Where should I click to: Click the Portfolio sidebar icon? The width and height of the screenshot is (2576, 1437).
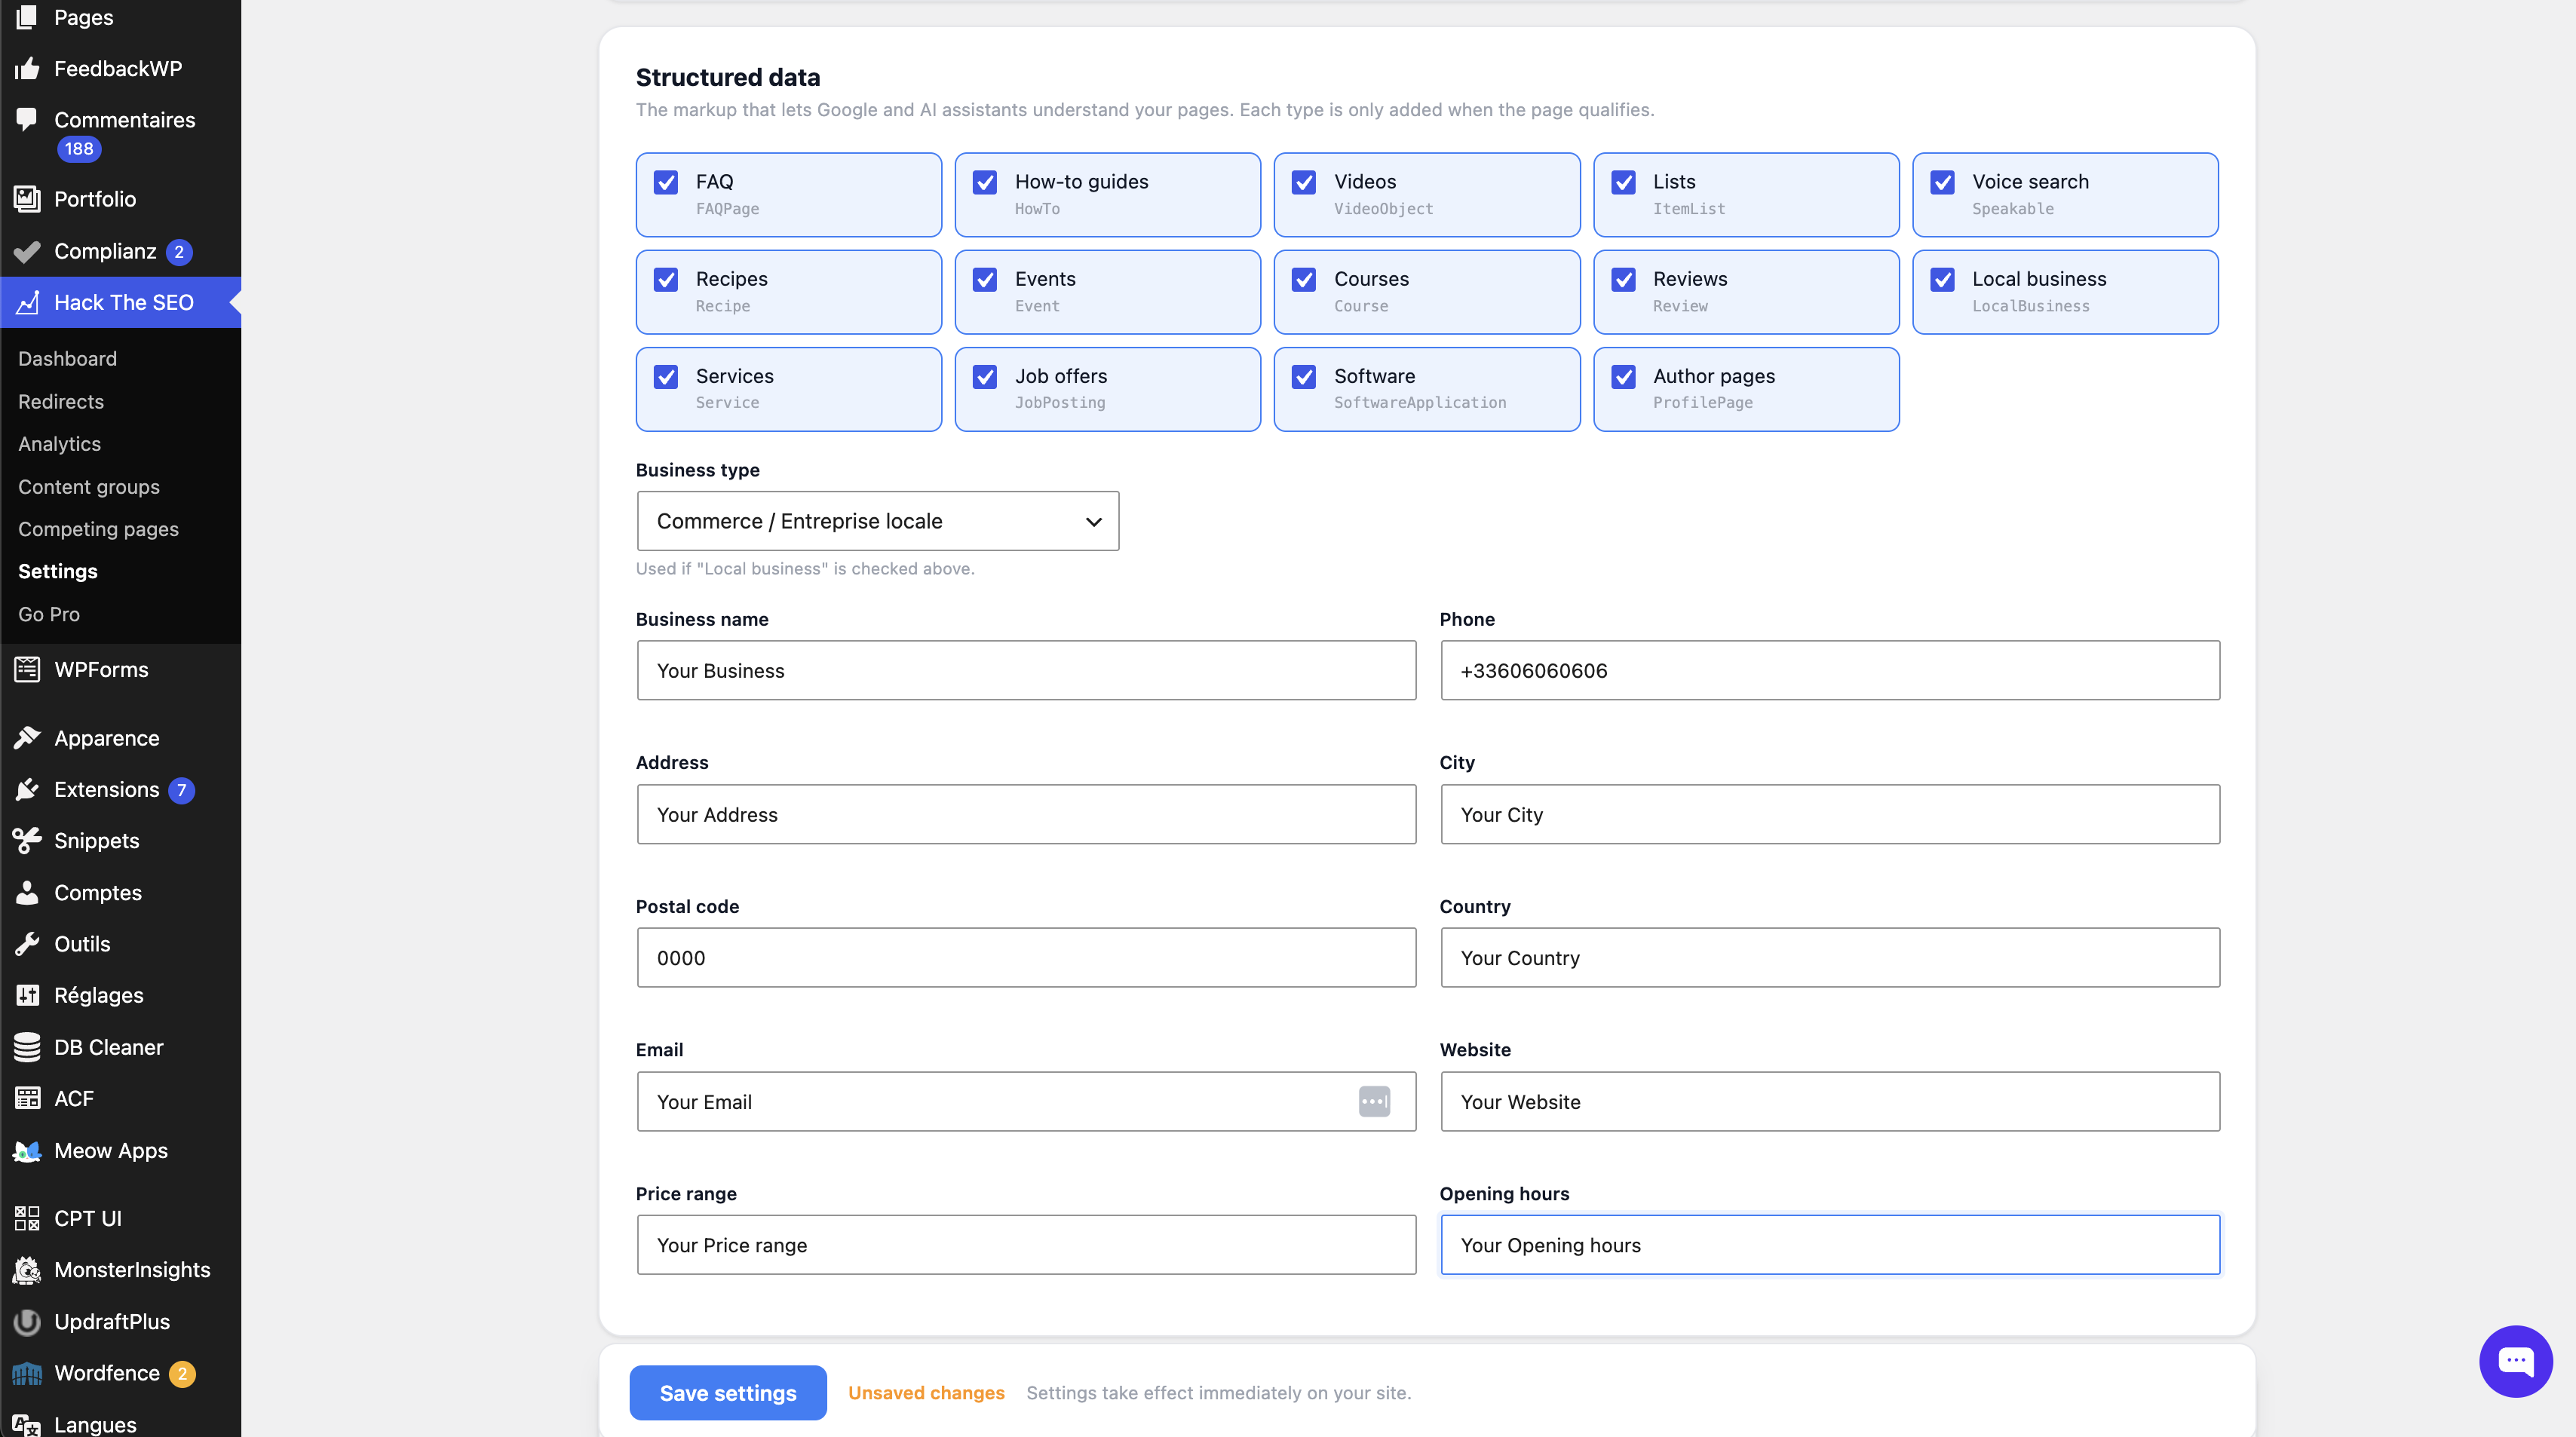tap(27, 199)
